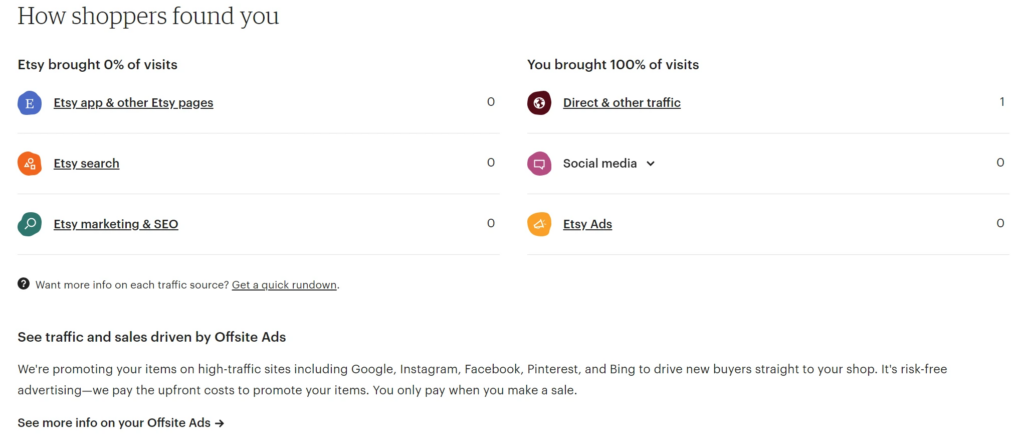This screenshot has width=1024, height=438.
Task: Click the Direct traffic visit count "1"
Action: click(1001, 102)
